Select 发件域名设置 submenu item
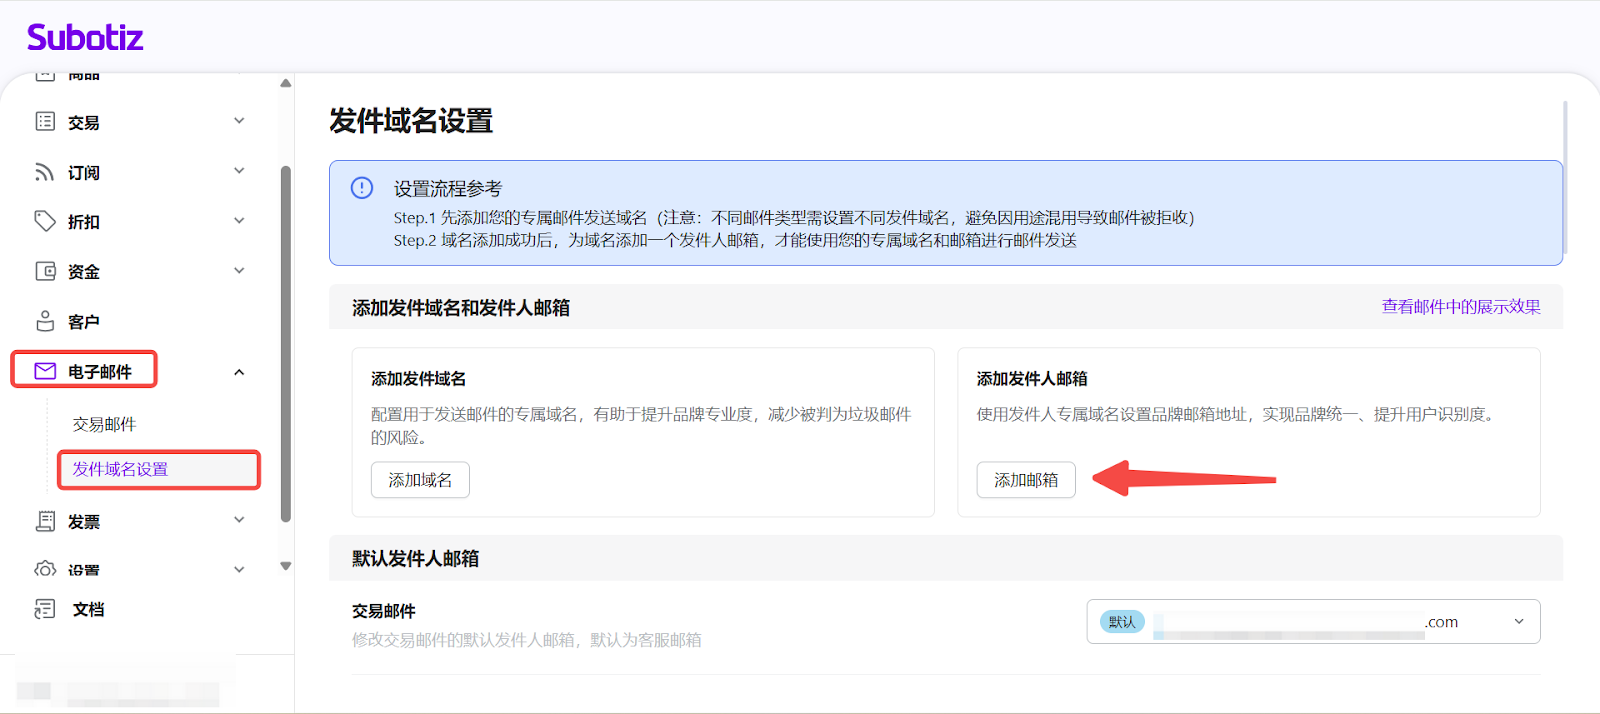This screenshot has width=1600, height=714. 120,469
